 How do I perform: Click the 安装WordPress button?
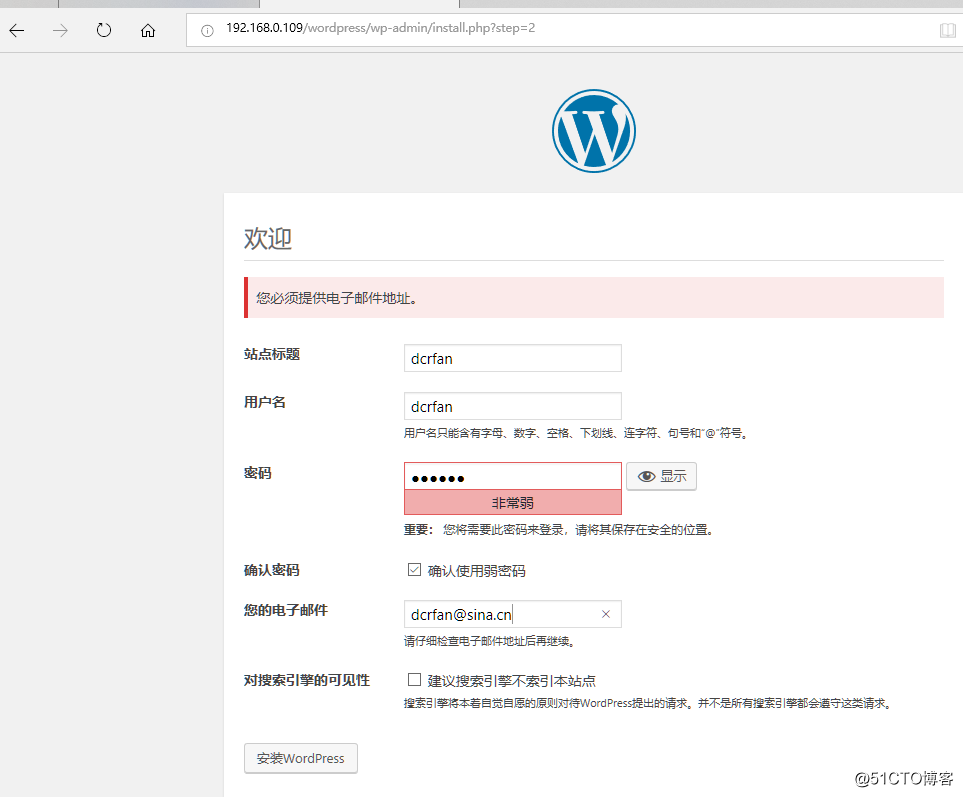[x=301, y=758]
